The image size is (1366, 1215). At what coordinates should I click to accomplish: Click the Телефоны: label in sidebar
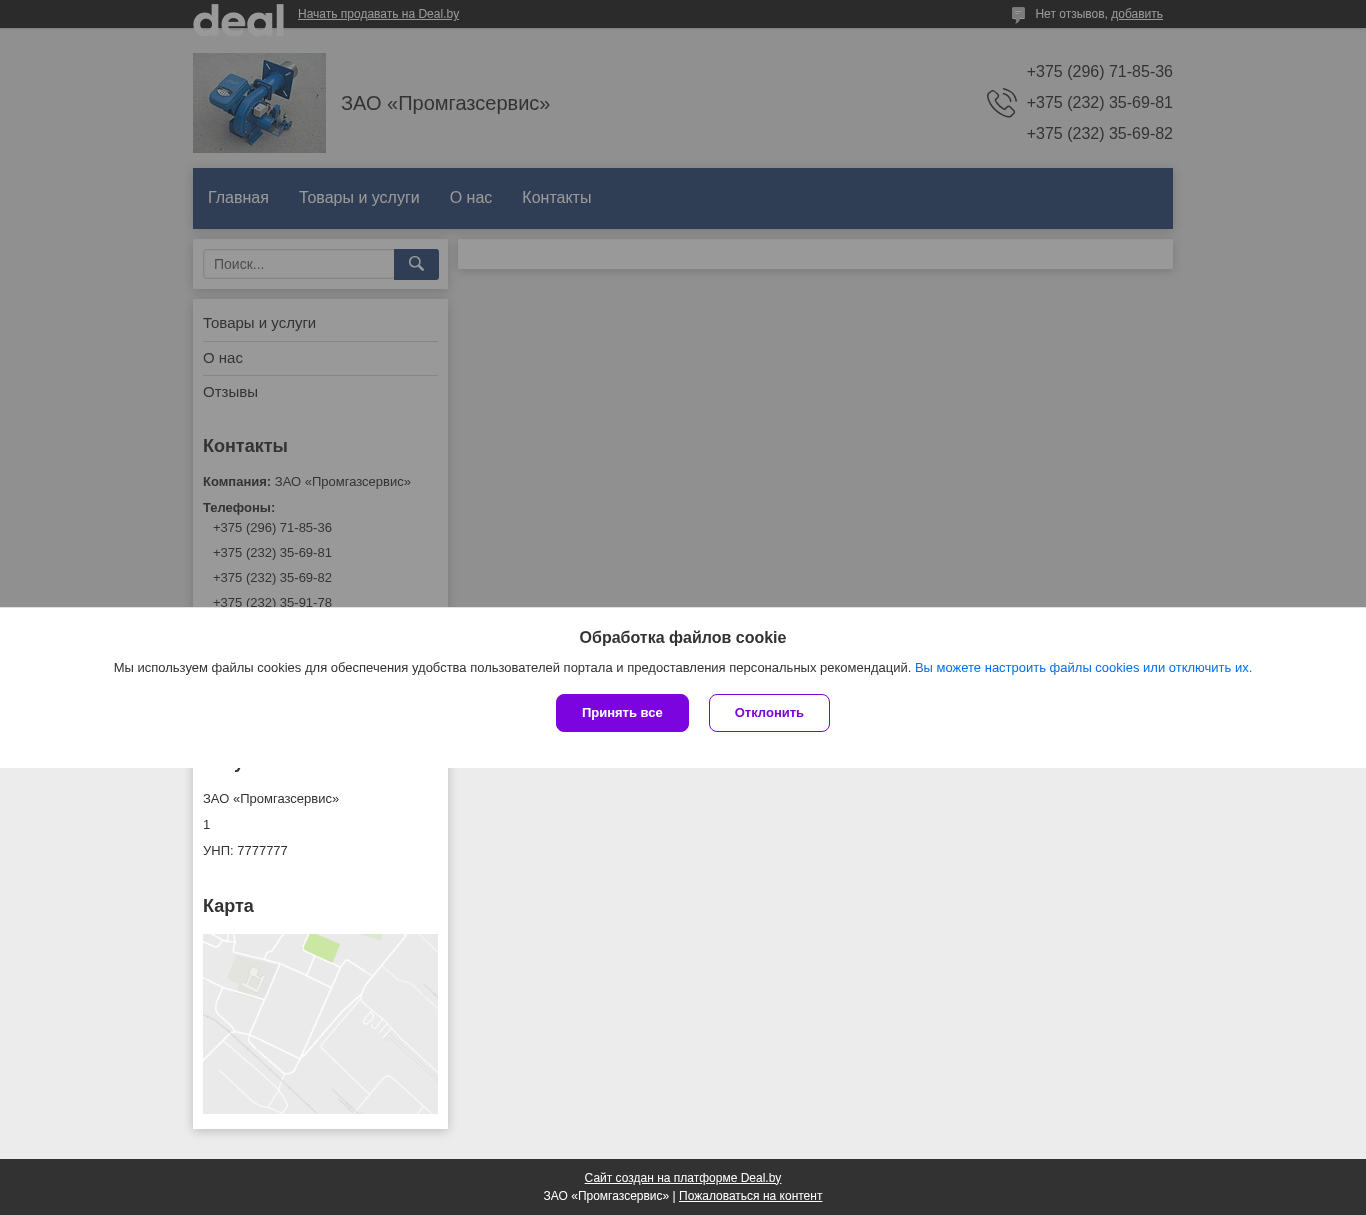point(239,508)
